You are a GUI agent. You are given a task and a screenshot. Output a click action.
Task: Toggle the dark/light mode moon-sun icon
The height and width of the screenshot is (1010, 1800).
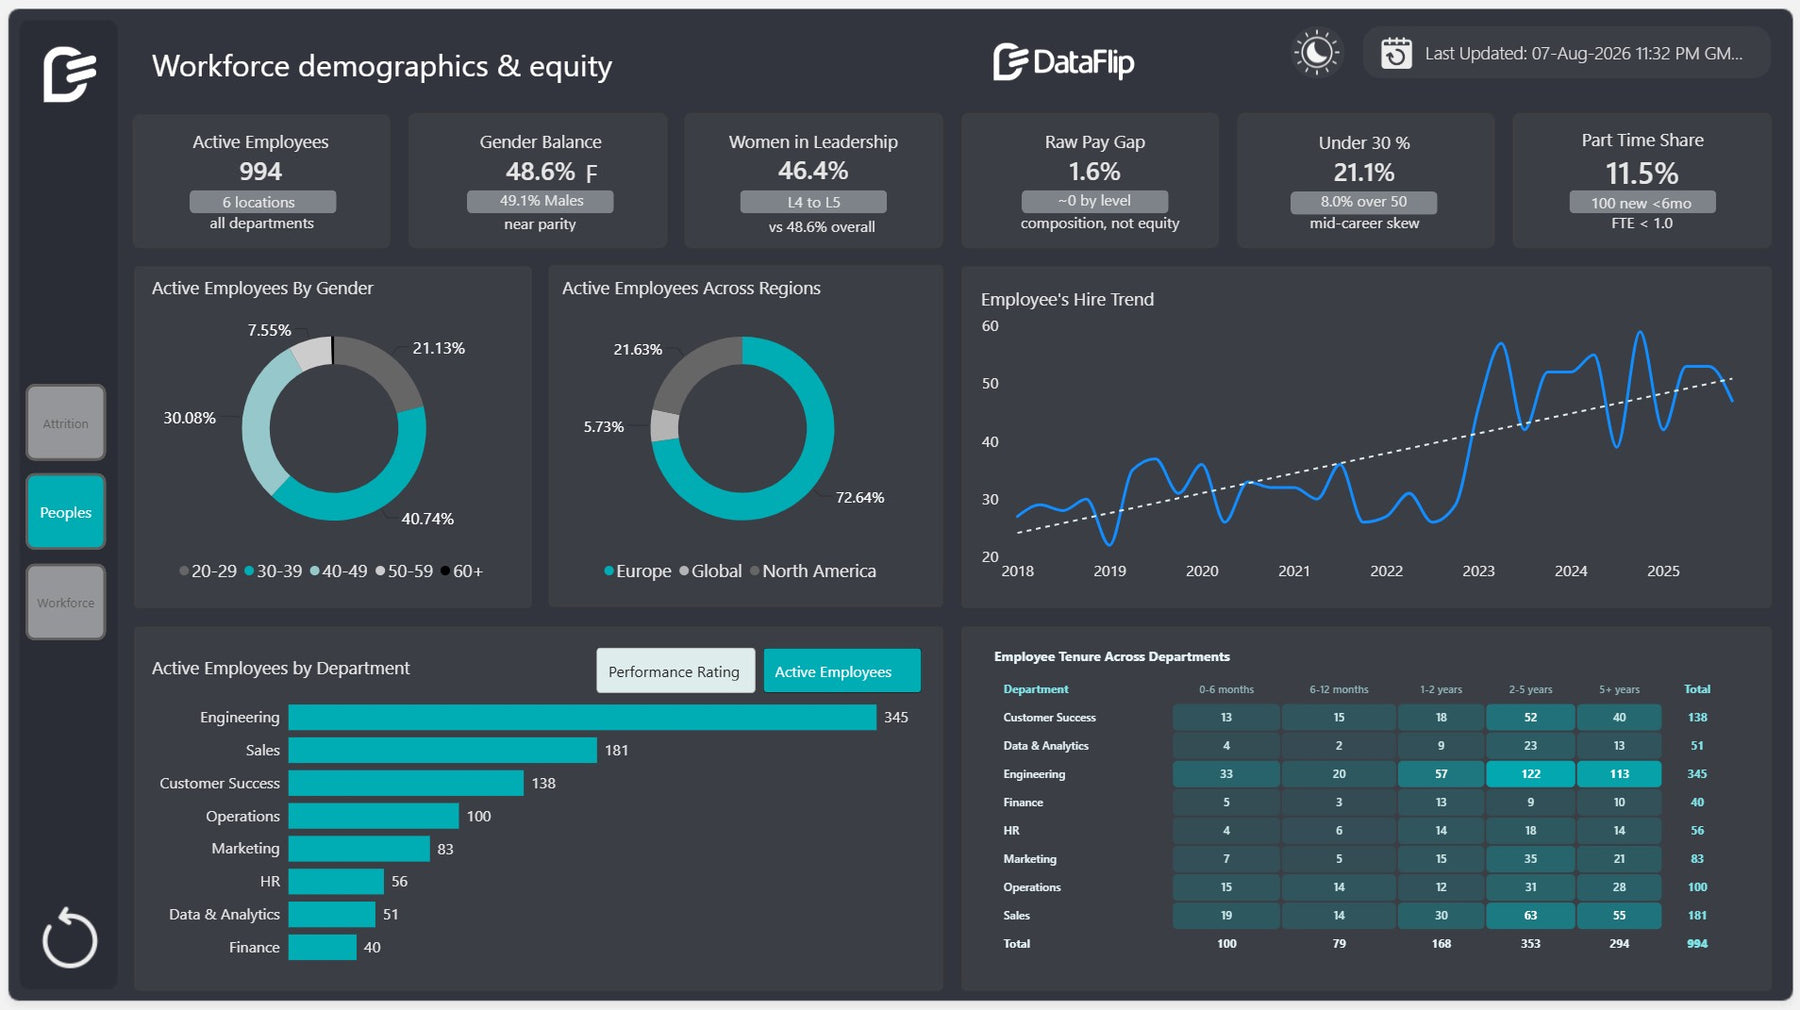pyautogui.click(x=1316, y=52)
